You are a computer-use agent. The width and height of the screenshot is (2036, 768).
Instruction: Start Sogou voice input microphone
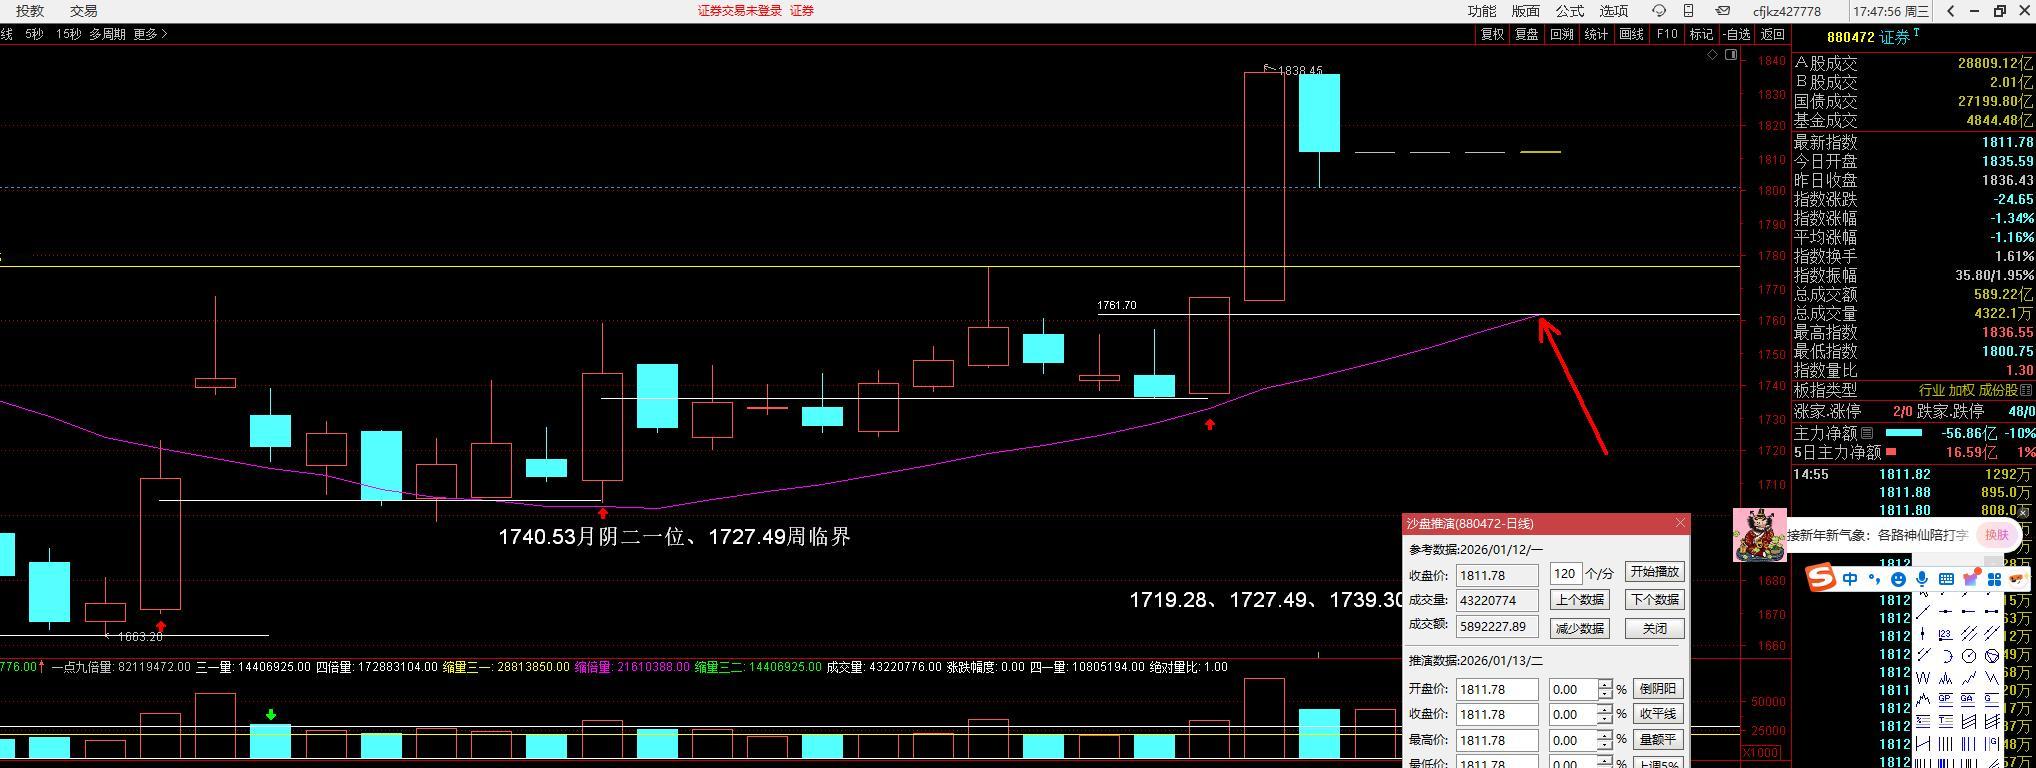point(1922,579)
